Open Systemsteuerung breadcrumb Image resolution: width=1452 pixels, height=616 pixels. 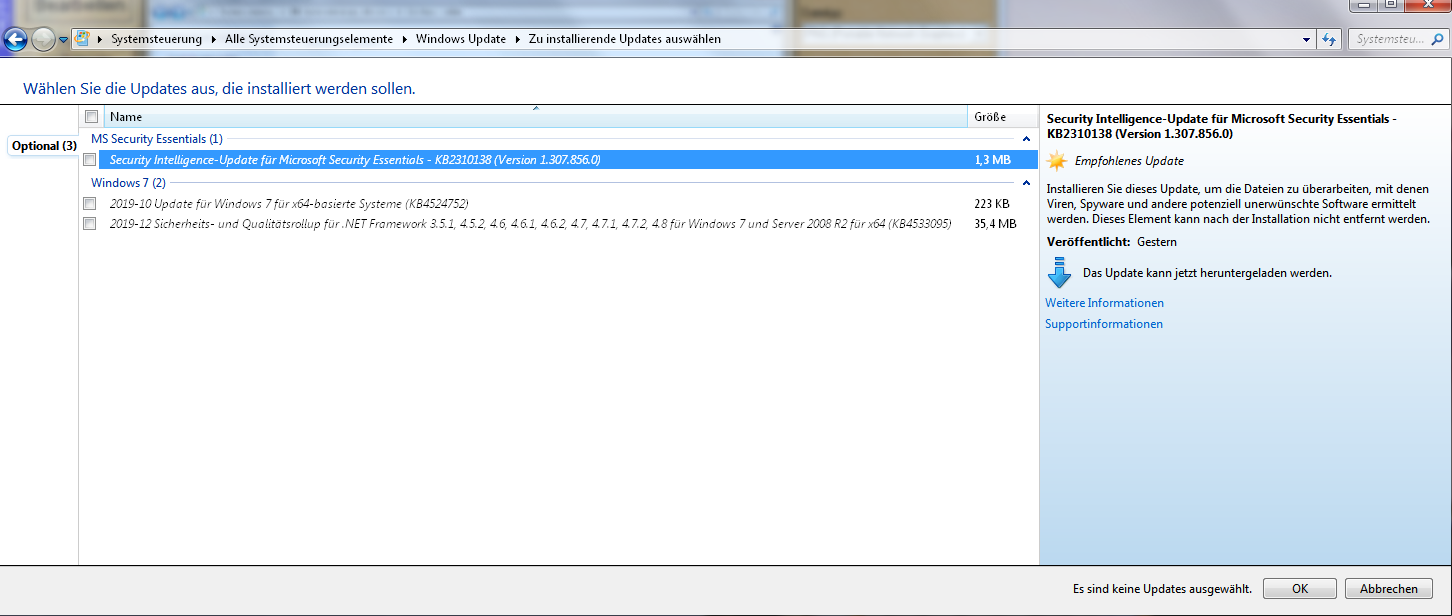point(156,39)
